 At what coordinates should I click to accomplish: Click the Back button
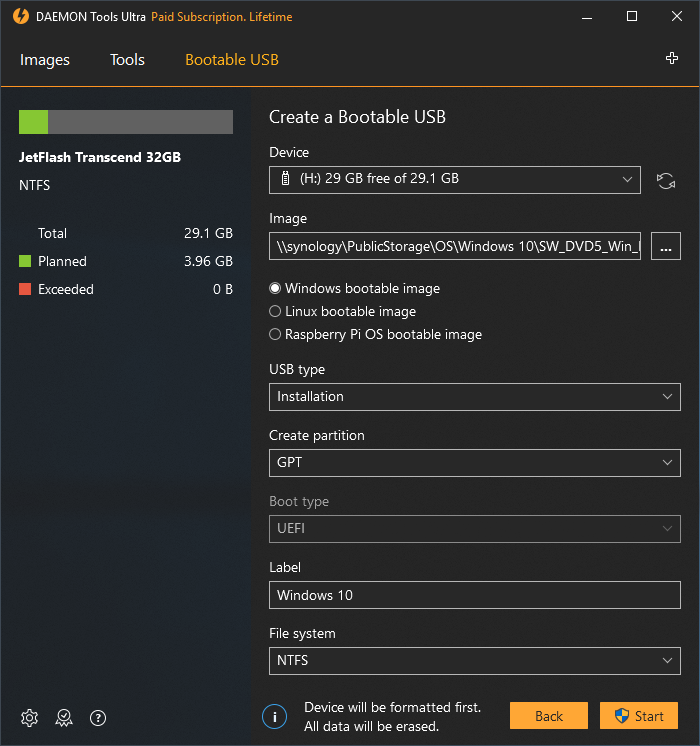(549, 716)
